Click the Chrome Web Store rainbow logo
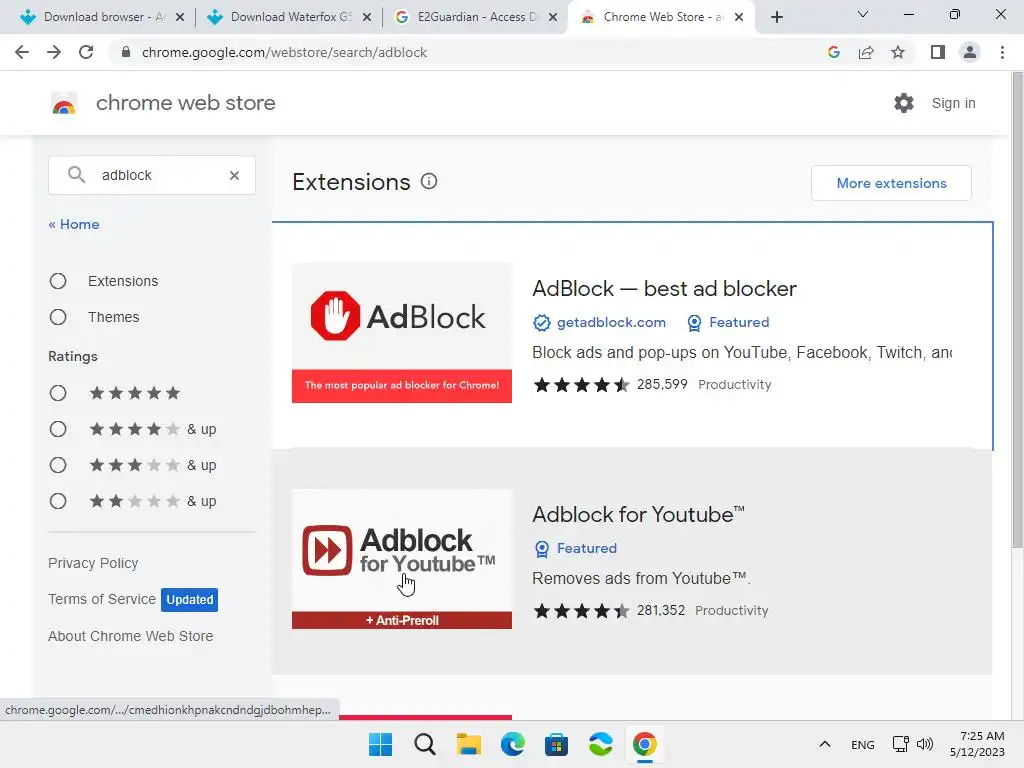The height and width of the screenshot is (768, 1024). 64,103
